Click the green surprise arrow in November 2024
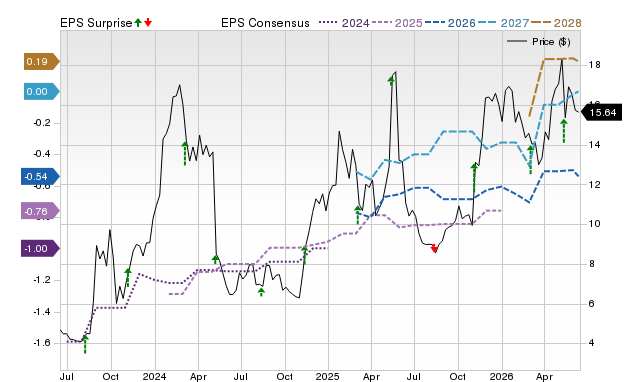Image resolution: width=640 pixels, height=382 pixels. [304, 255]
